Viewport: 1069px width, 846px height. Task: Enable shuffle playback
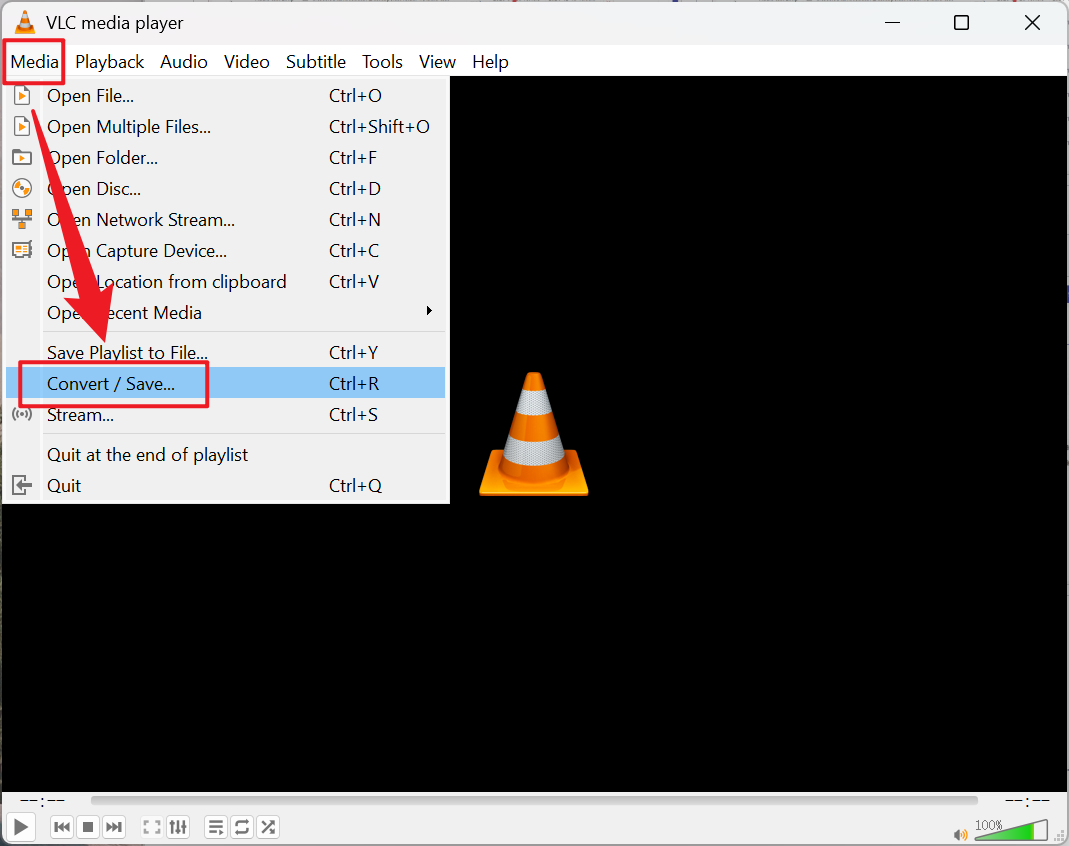coord(267,827)
